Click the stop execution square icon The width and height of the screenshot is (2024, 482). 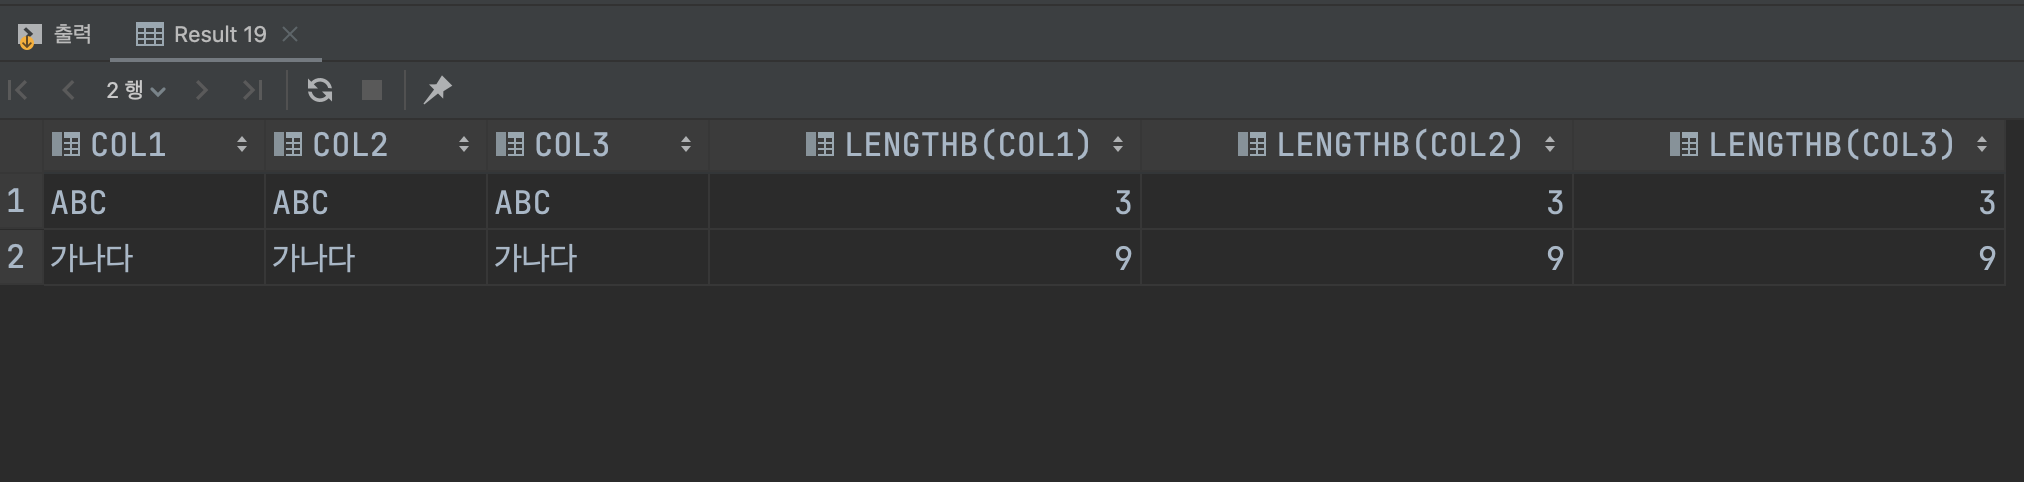(x=372, y=91)
